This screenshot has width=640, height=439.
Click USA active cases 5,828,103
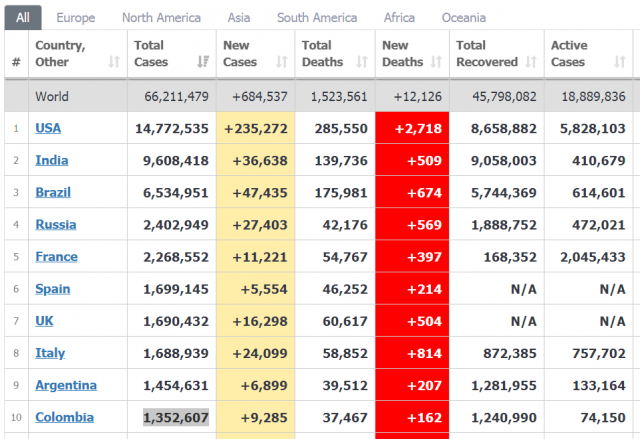pos(593,129)
